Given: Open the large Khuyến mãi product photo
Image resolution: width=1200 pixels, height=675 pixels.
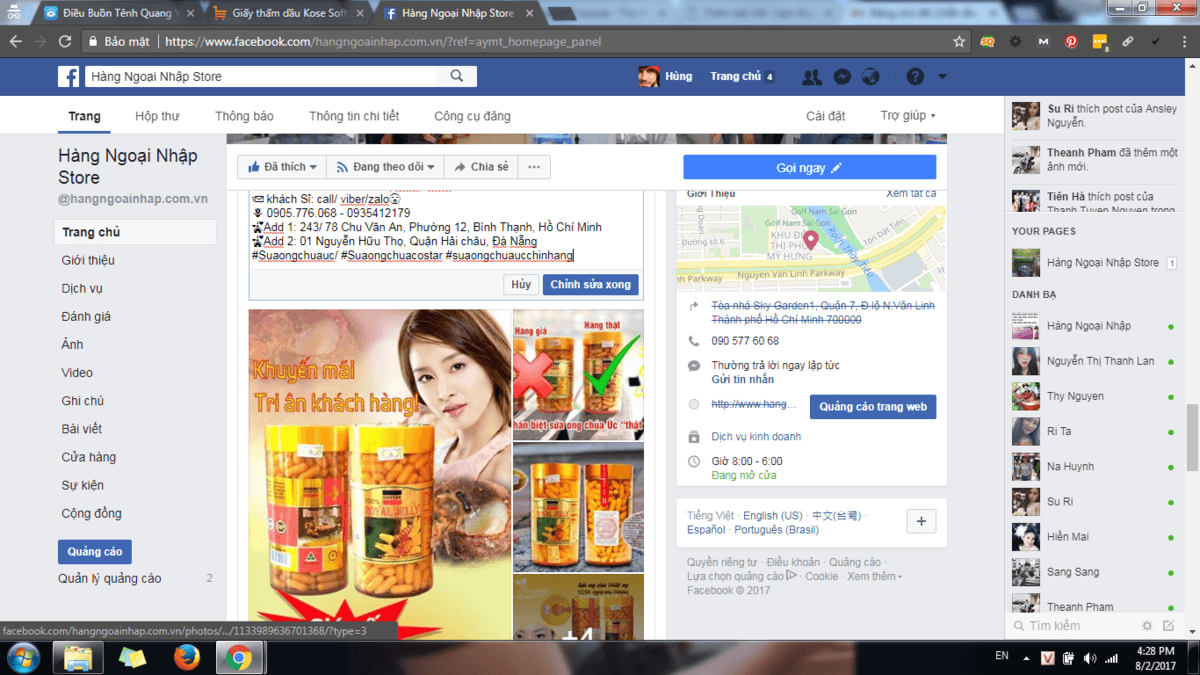Looking at the screenshot, I should coord(379,474).
